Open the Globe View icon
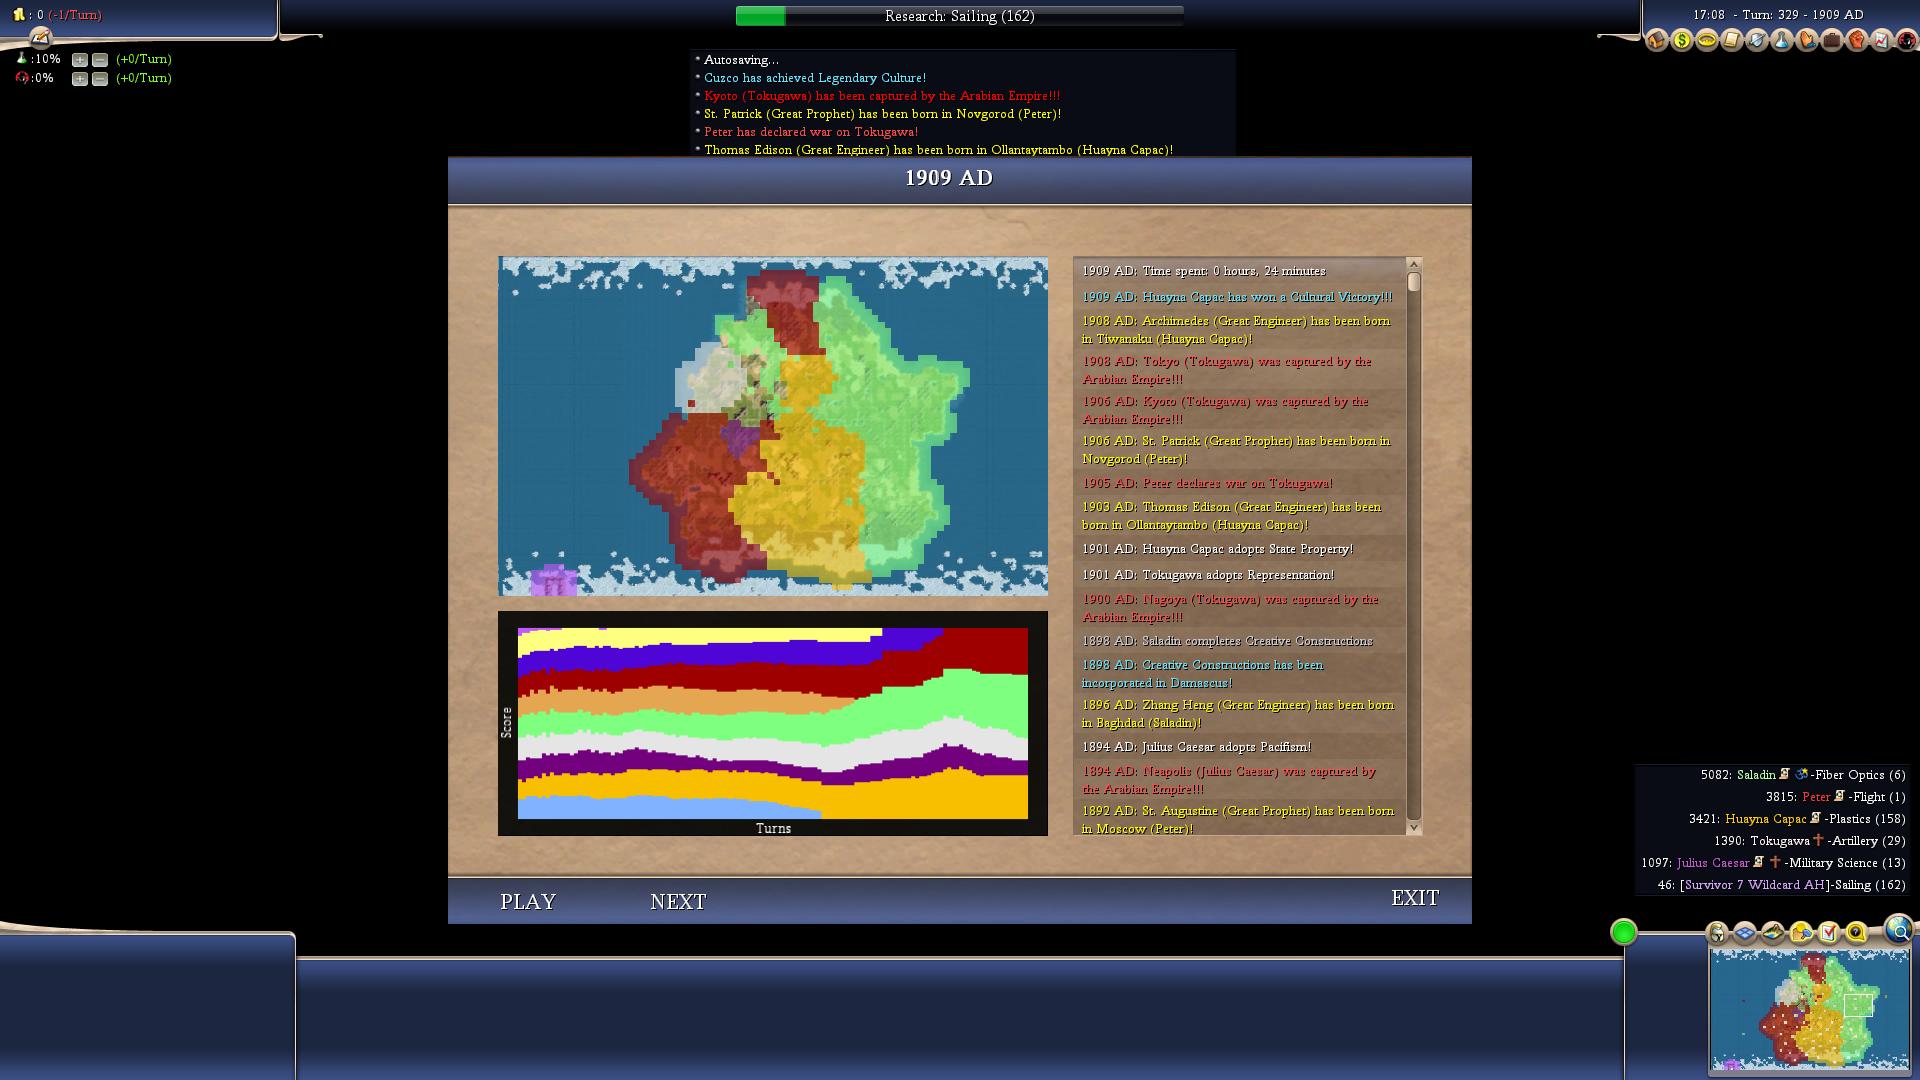The width and height of the screenshot is (1920, 1080). pyautogui.click(x=1898, y=930)
